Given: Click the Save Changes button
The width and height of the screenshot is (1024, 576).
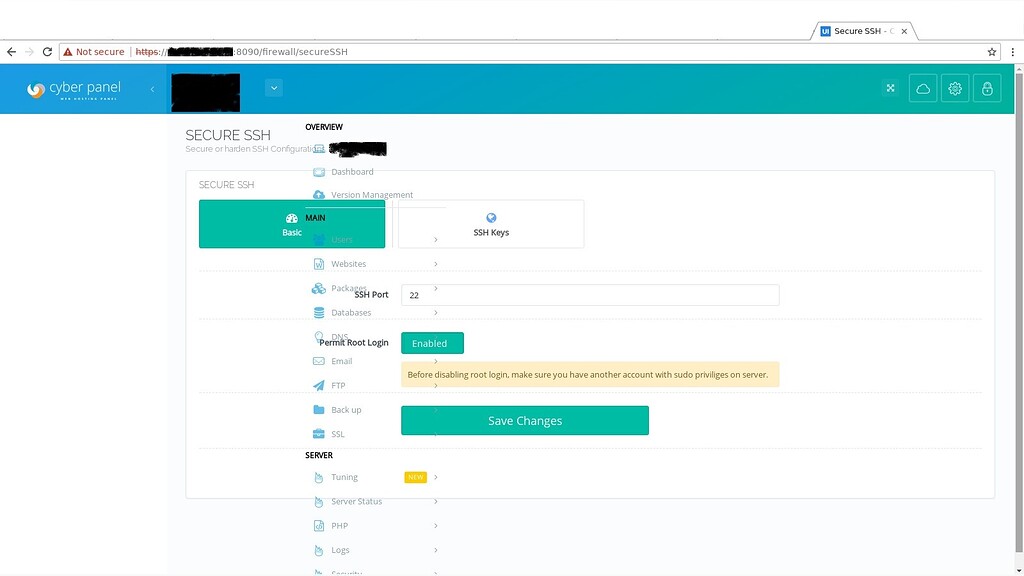Looking at the screenshot, I should click(x=524, y=420).
